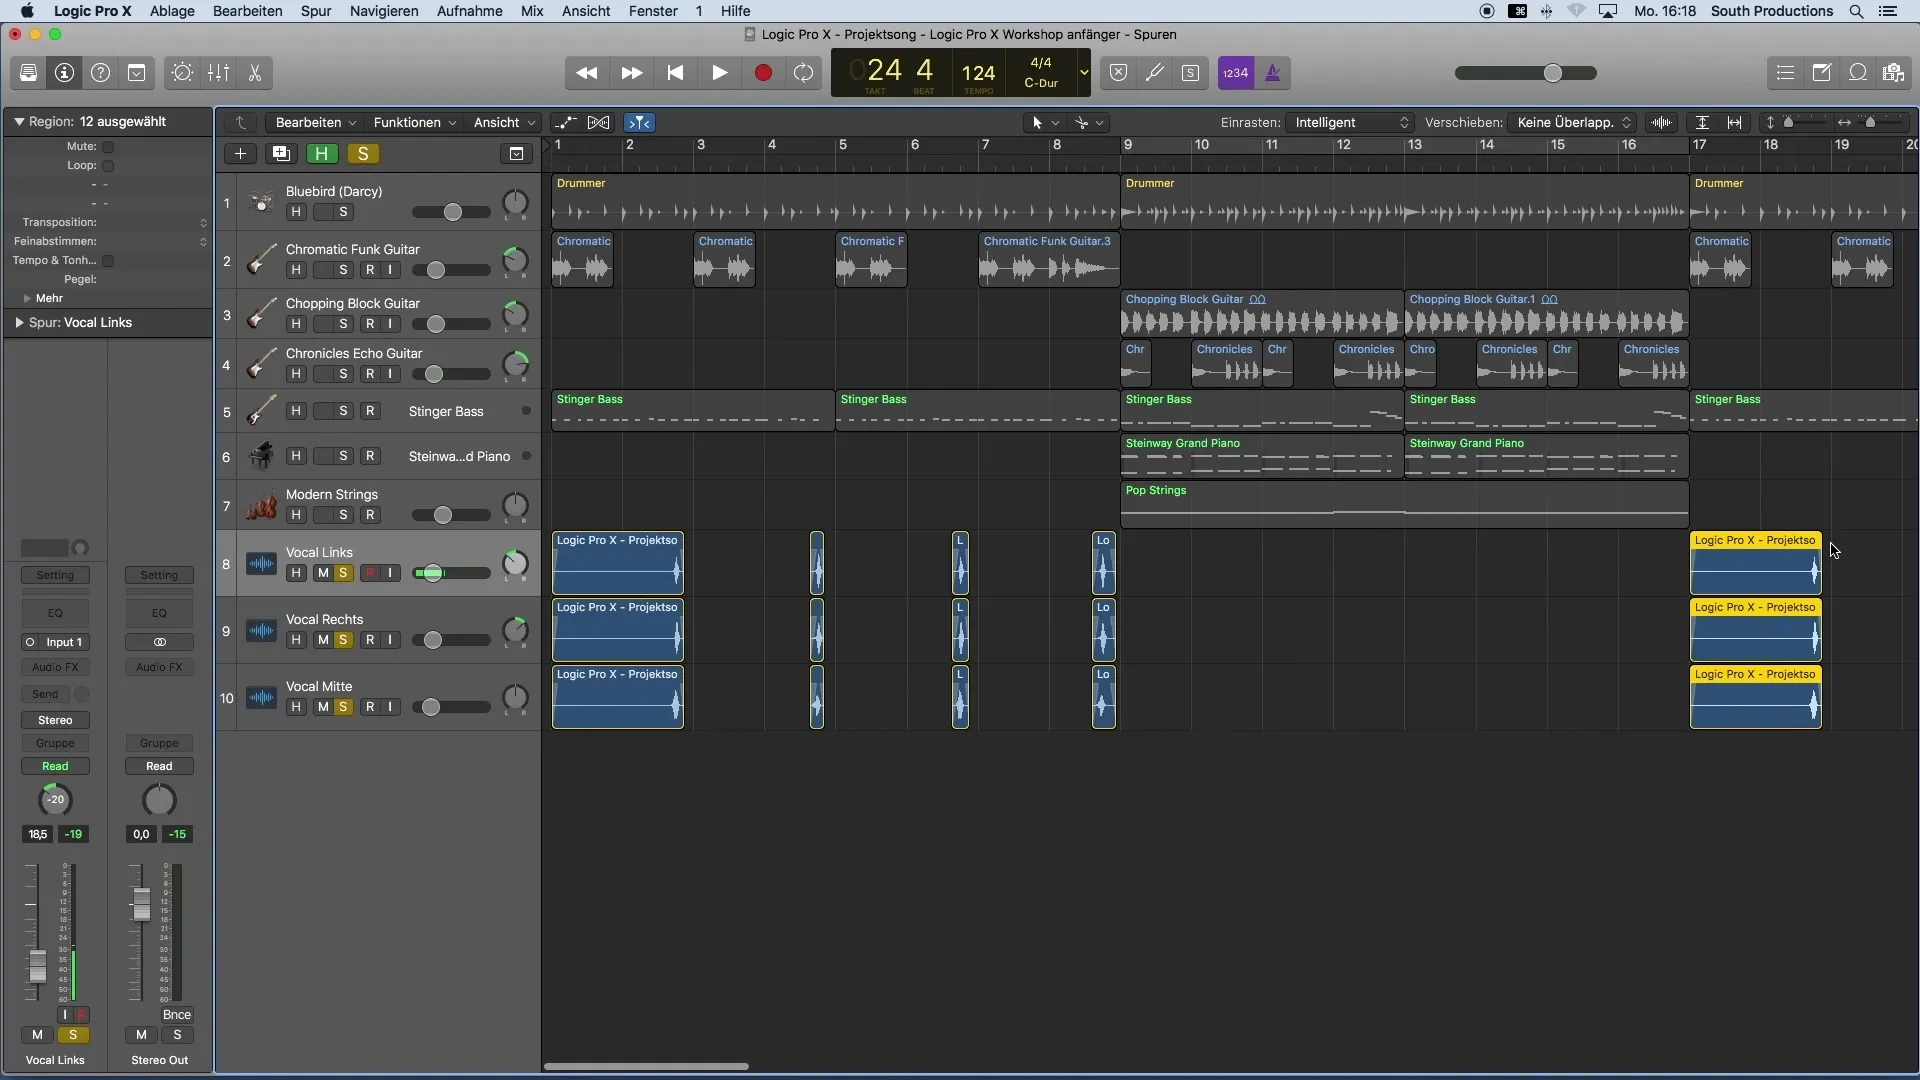Click the Fast Forward transport button
This screenshot has width=1920, height=1080.
point(630,73)
